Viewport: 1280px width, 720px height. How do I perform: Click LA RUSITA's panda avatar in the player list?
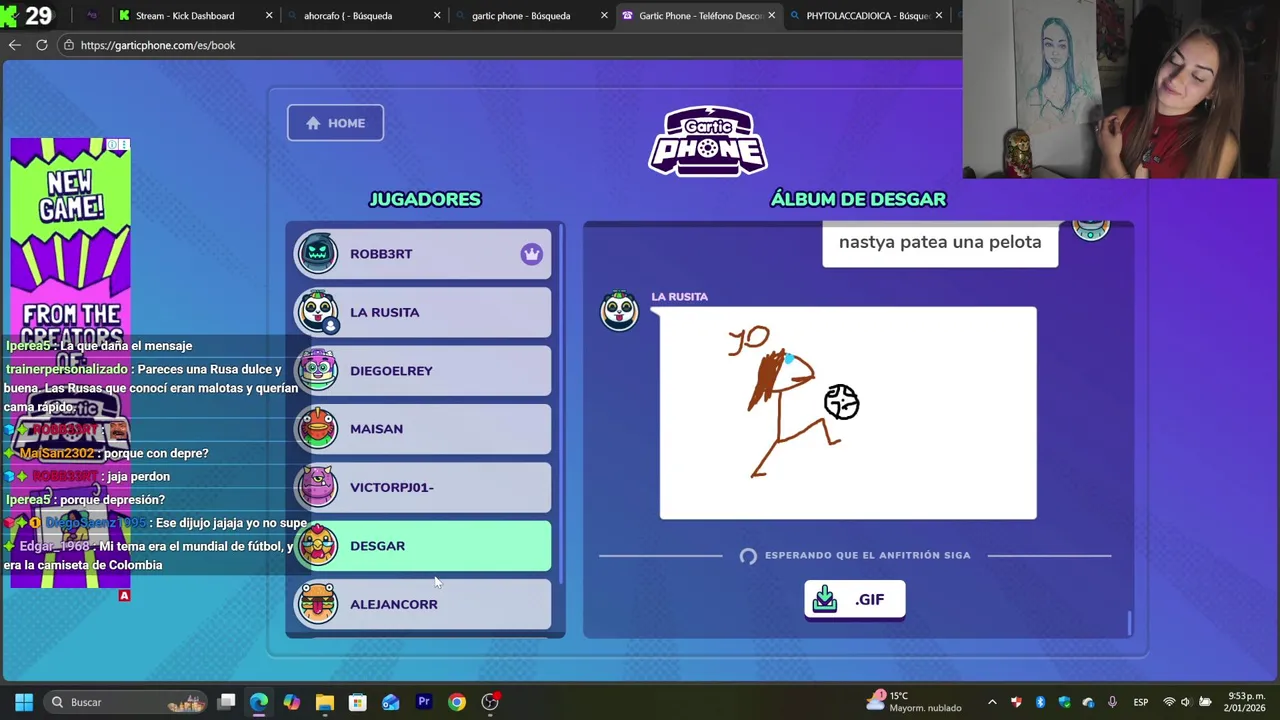click(318, 312)
